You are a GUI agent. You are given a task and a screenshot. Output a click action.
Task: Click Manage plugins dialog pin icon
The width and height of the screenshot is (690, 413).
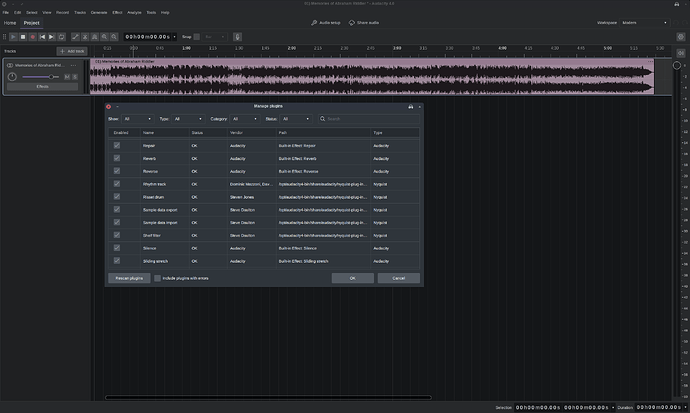[411, 106]
